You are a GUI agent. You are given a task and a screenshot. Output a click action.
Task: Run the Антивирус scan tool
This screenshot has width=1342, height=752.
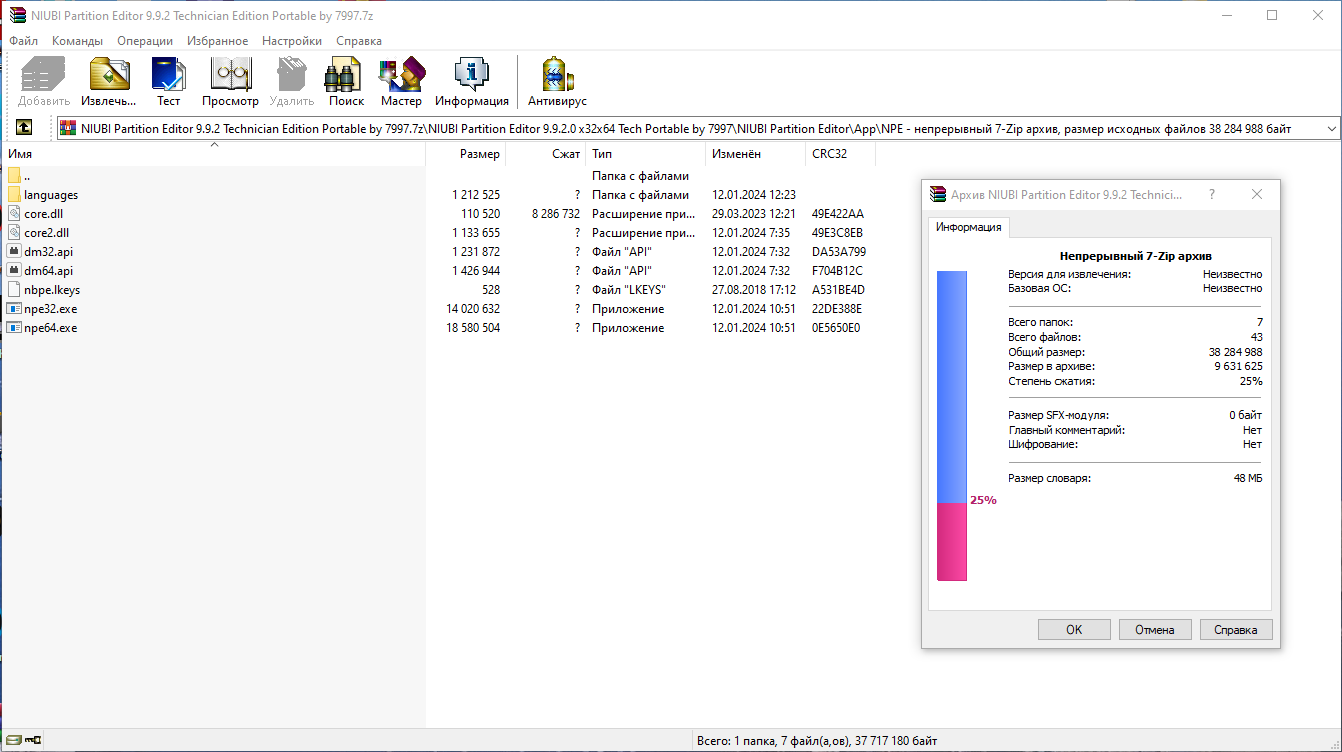point(556,80)
